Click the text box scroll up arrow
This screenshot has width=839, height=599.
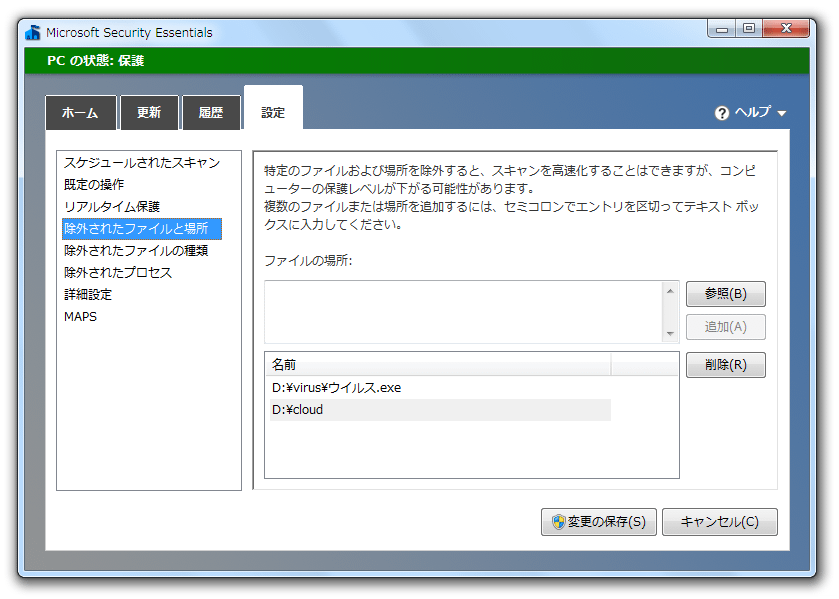[x=670, y=291]
